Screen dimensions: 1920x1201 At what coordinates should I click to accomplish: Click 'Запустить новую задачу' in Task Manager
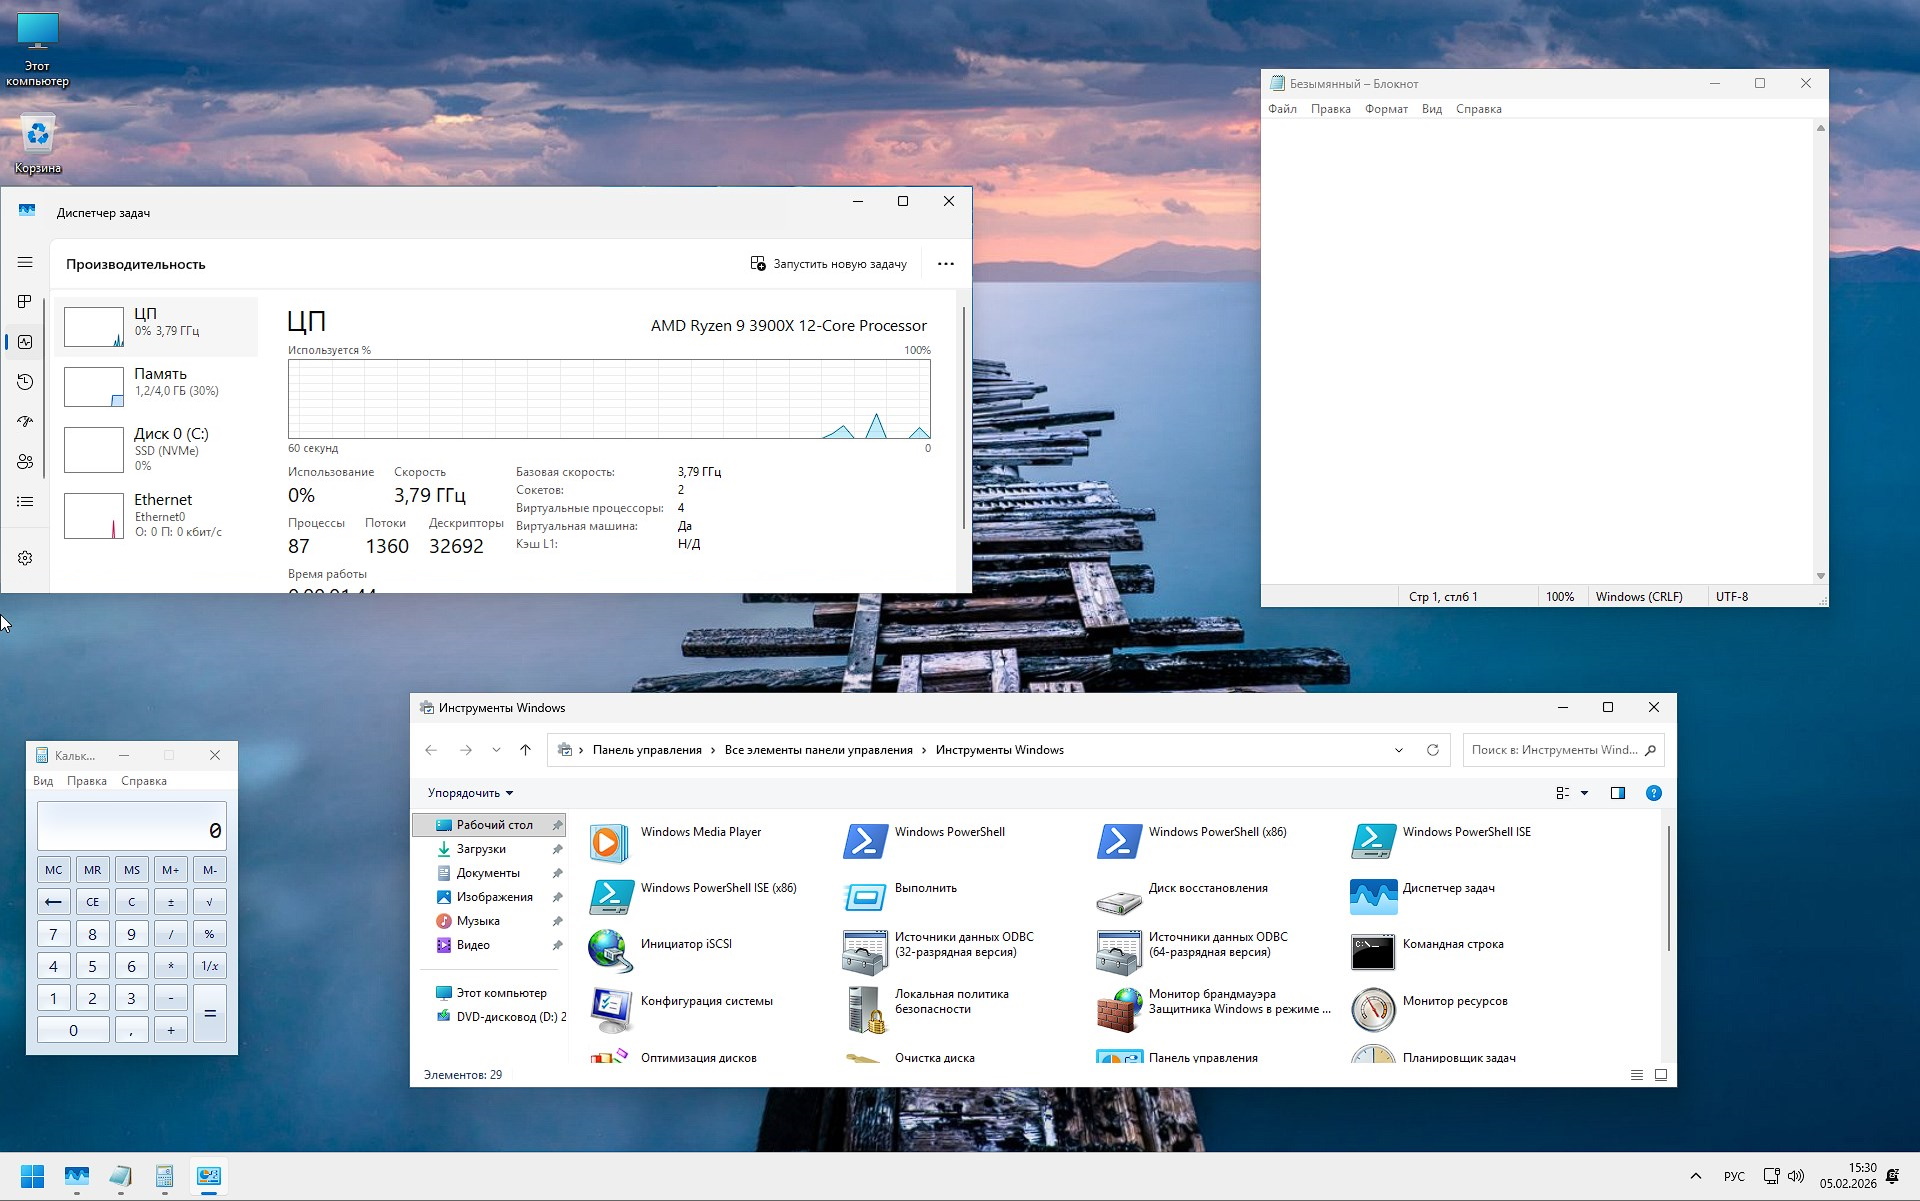coord(829,264)
